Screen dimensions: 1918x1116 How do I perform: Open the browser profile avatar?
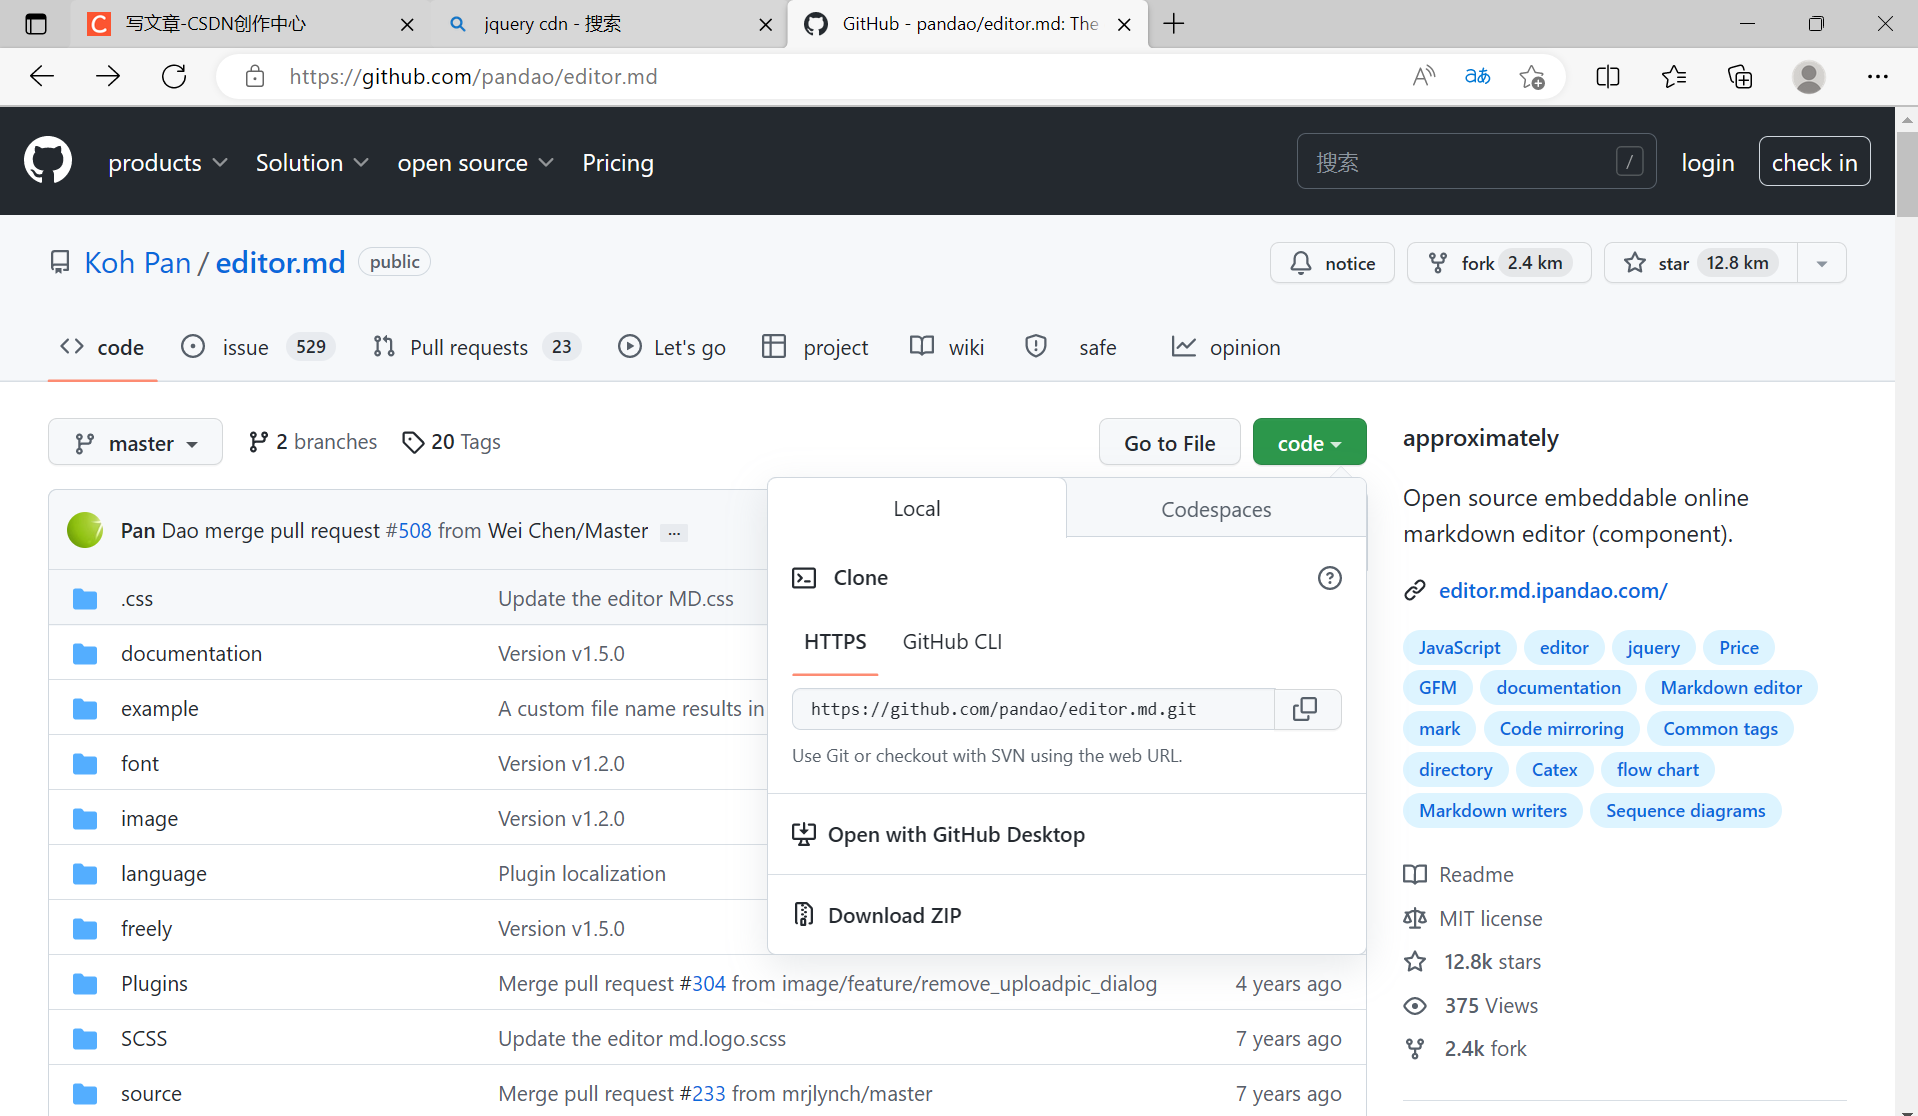[1808, 77]
